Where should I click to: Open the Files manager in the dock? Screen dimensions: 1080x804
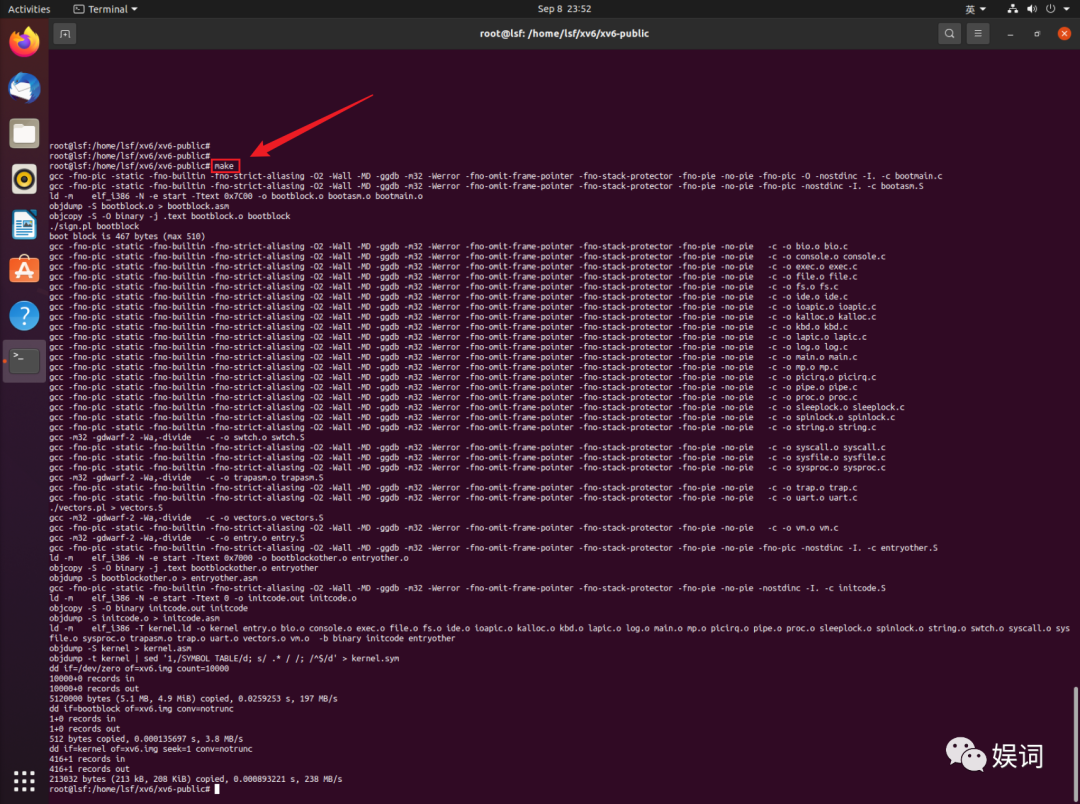tap(24, 133)
